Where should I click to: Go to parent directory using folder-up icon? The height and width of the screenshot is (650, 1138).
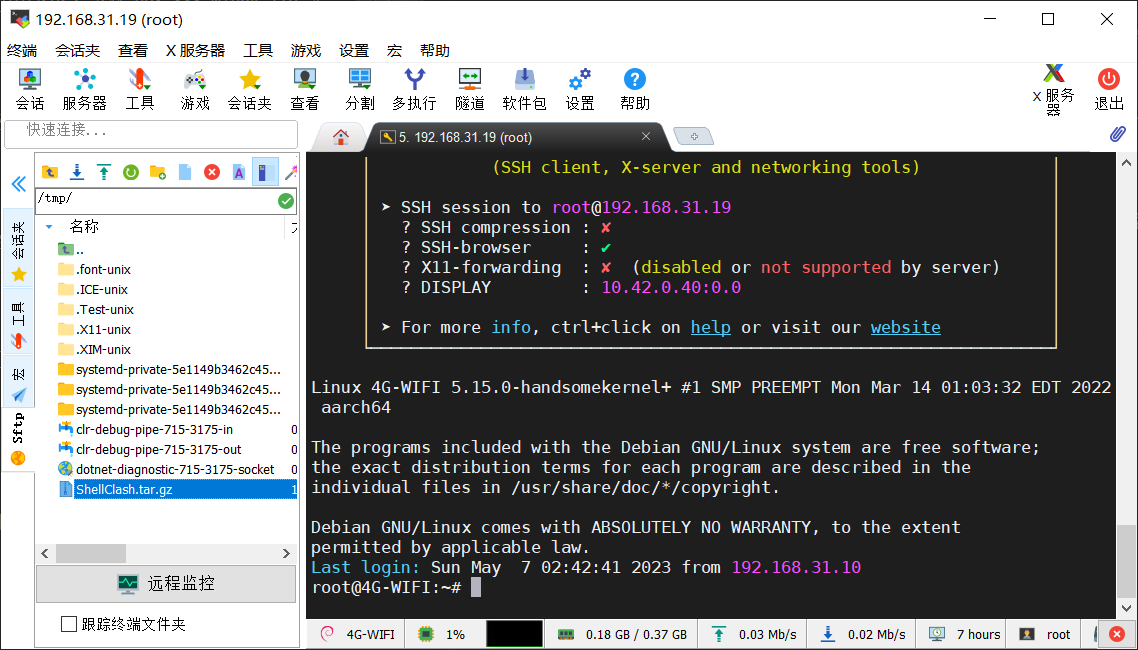pos(49,172)
